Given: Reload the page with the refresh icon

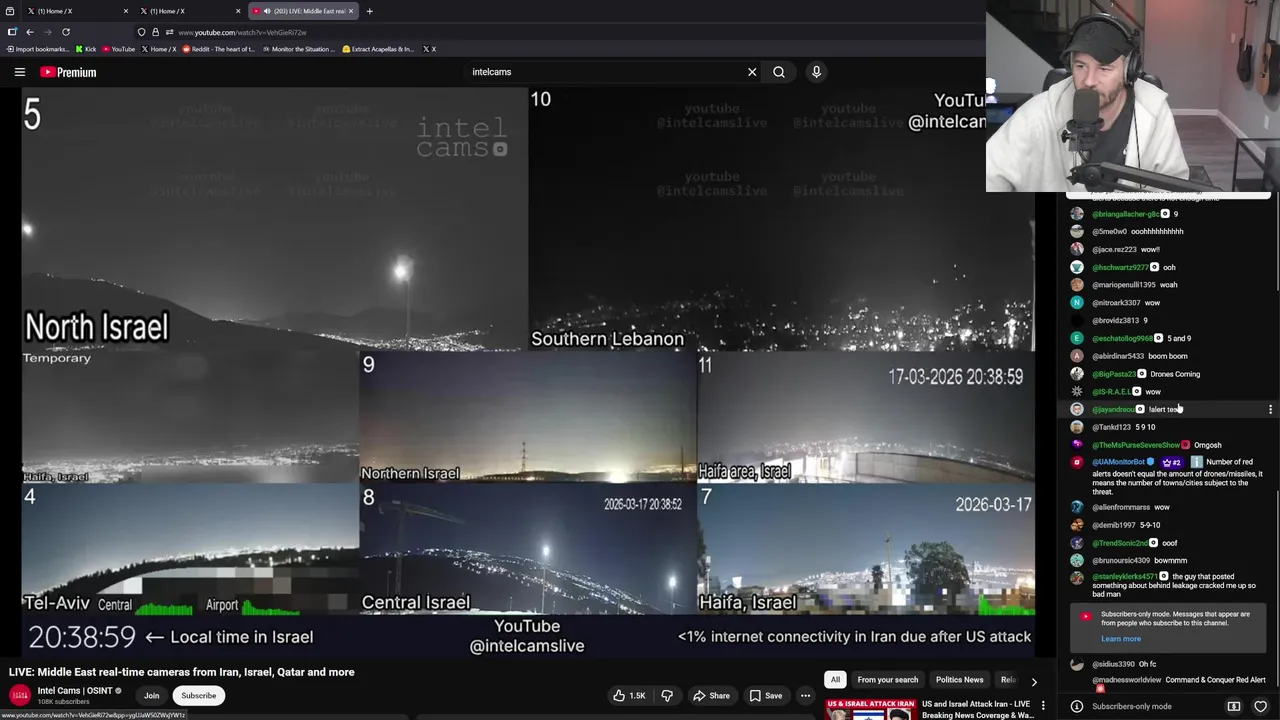Looking at the screenshot, I should coord(66,32).
